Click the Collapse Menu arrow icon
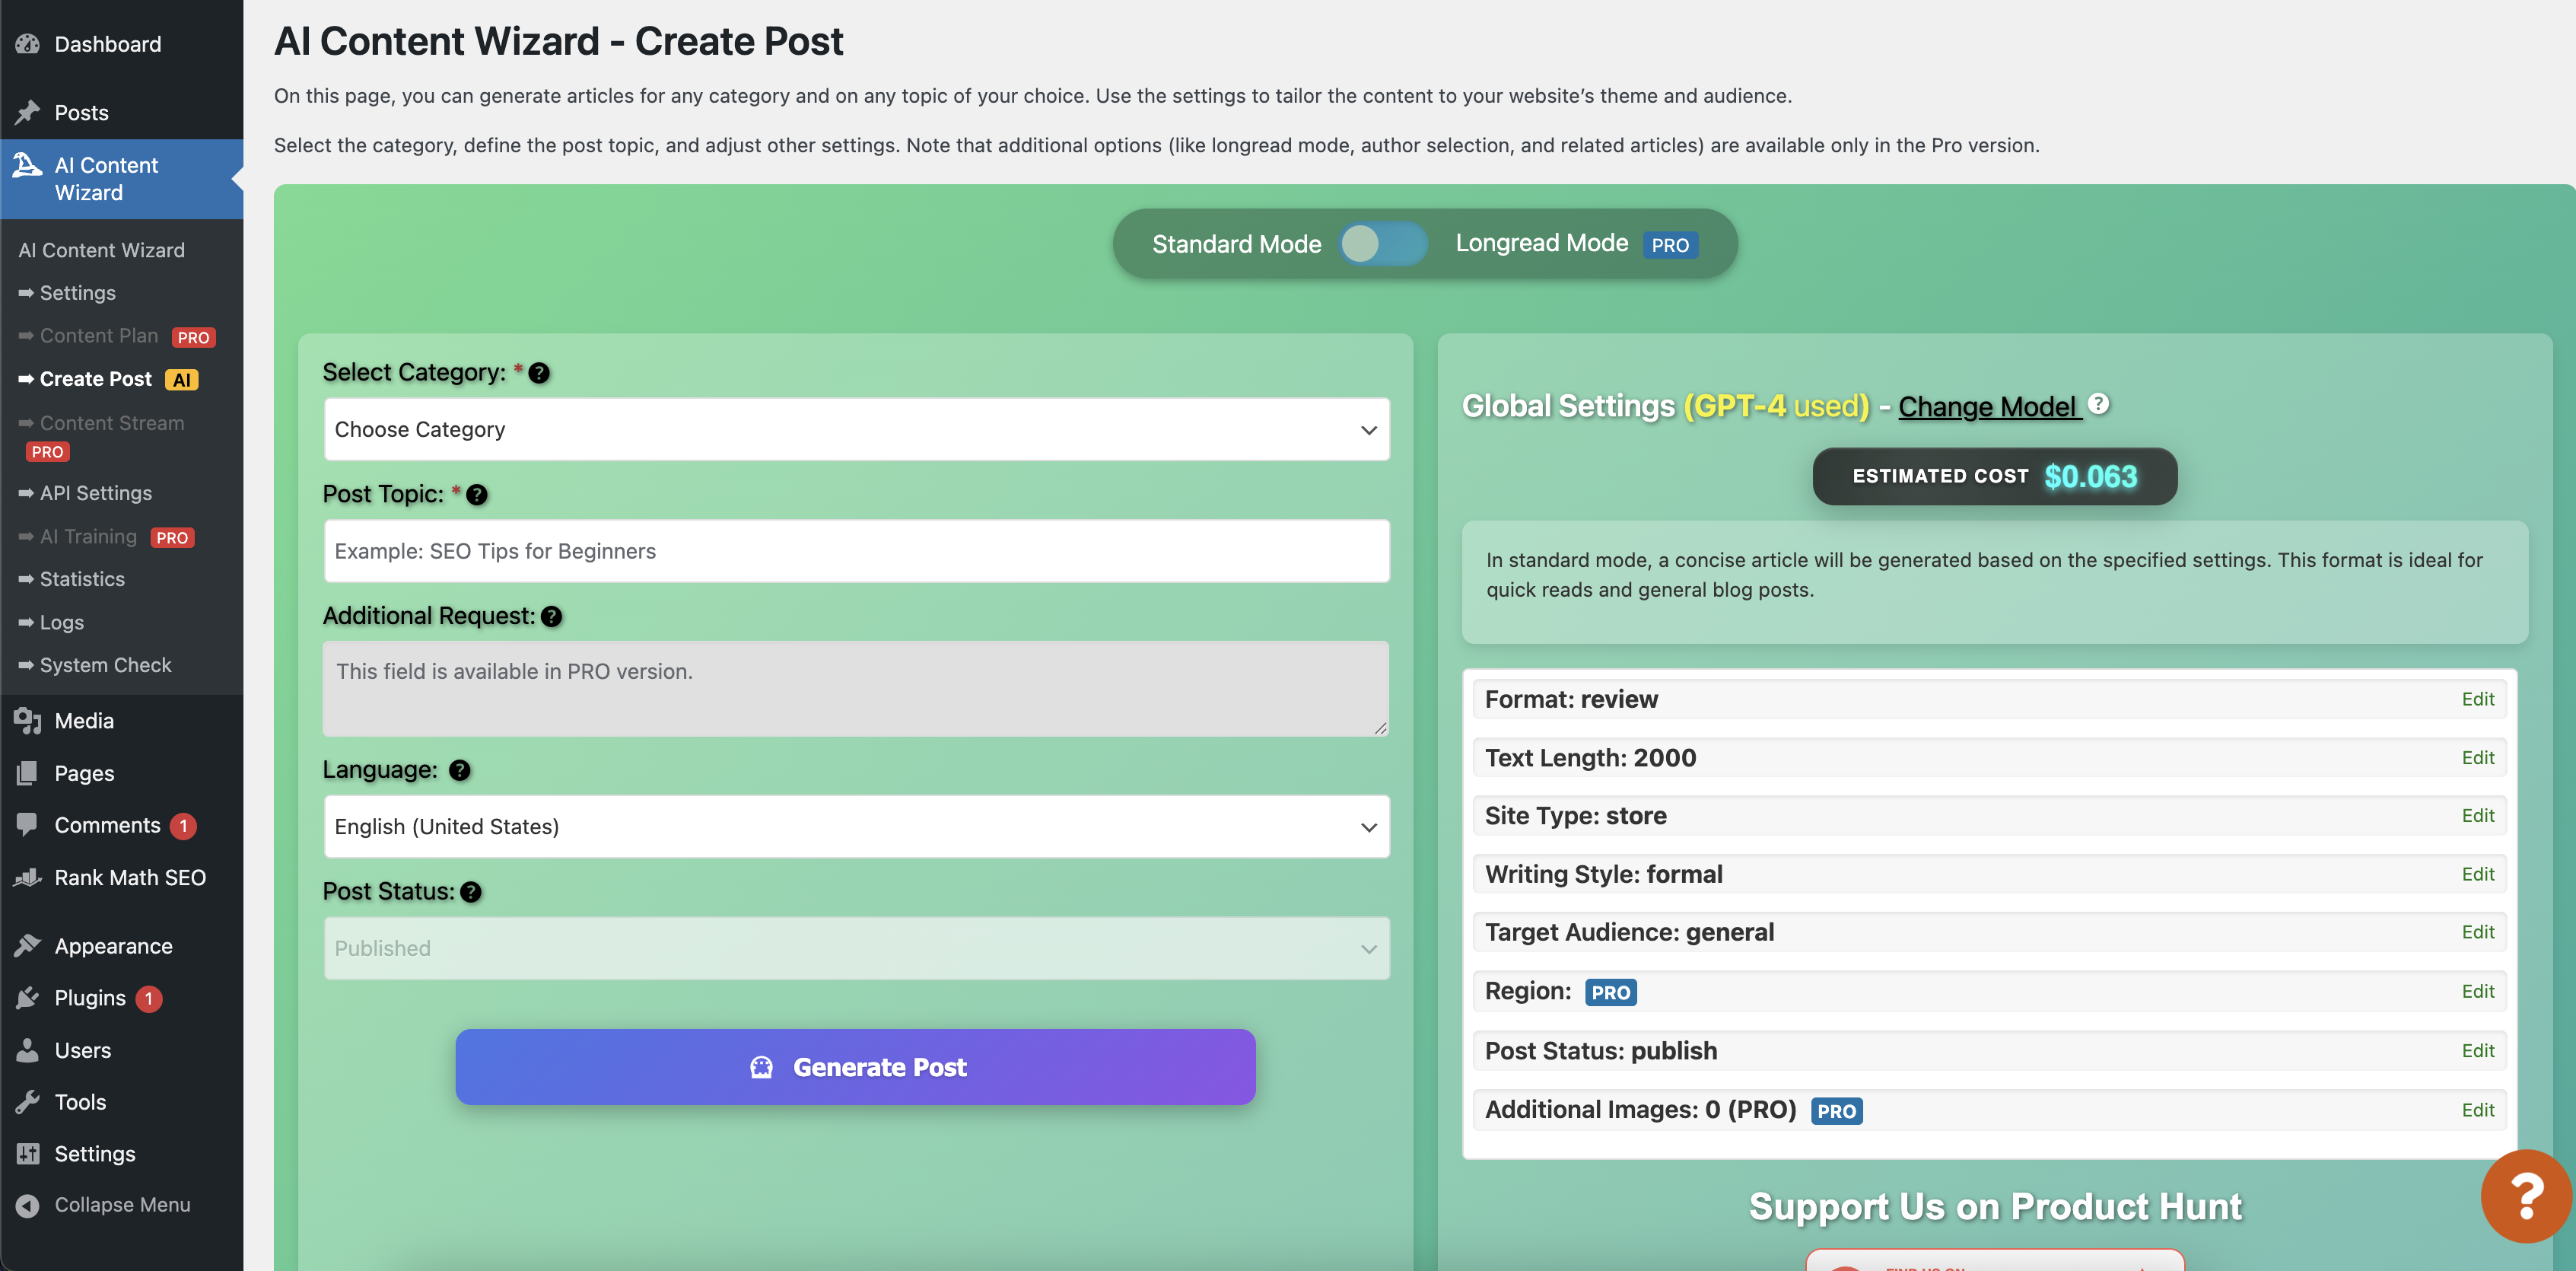Image resolution: width=2576 pixels, height=1271 pixels. (27, 1205)
